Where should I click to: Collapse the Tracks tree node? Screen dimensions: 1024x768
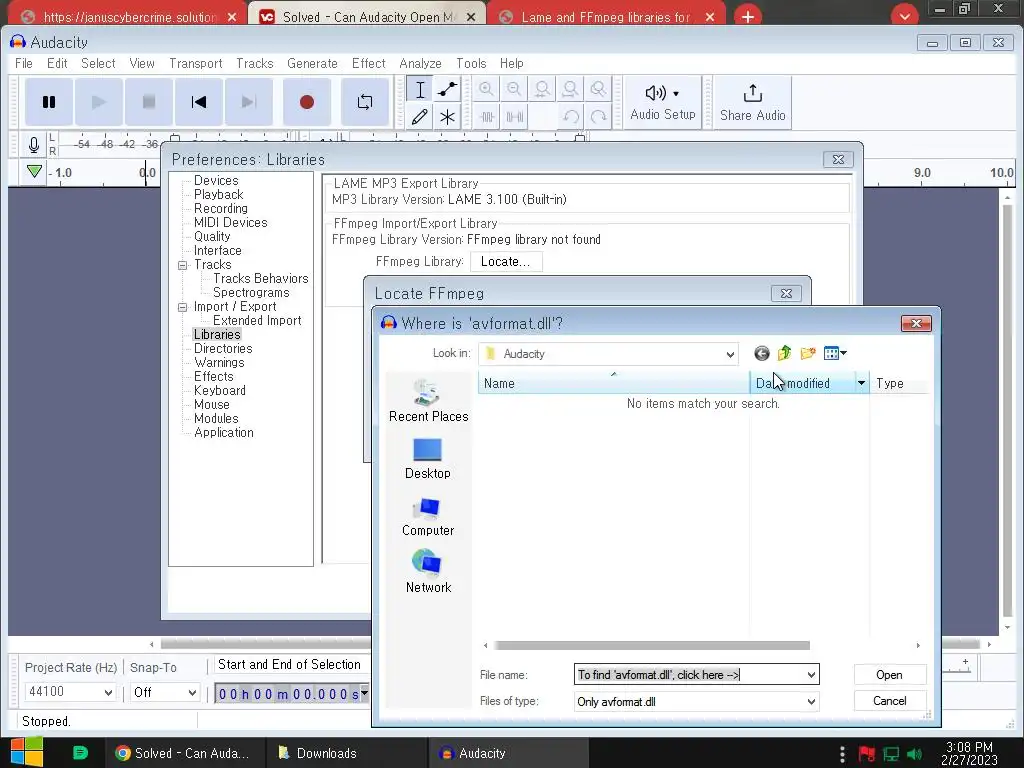pos(183,265)
